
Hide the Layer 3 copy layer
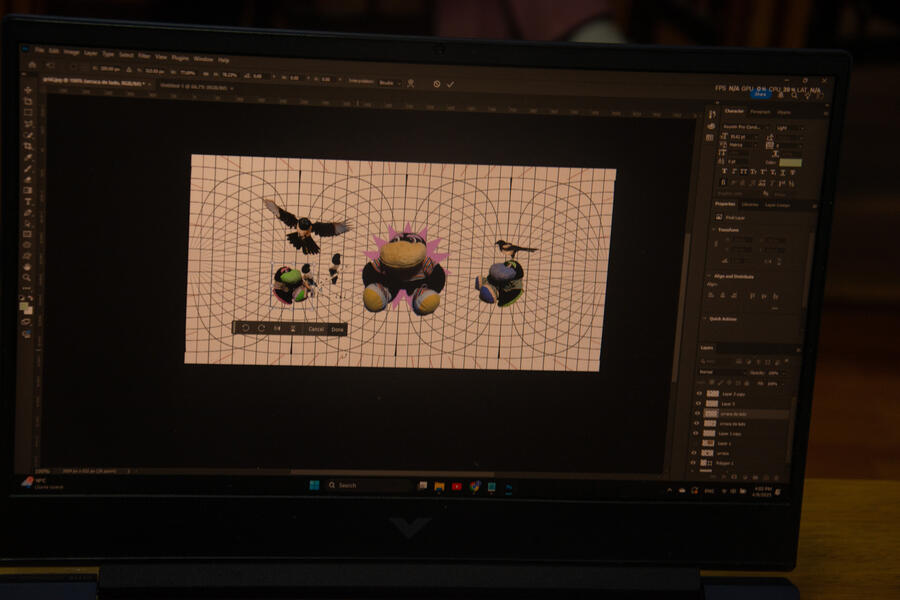point(697,434)
